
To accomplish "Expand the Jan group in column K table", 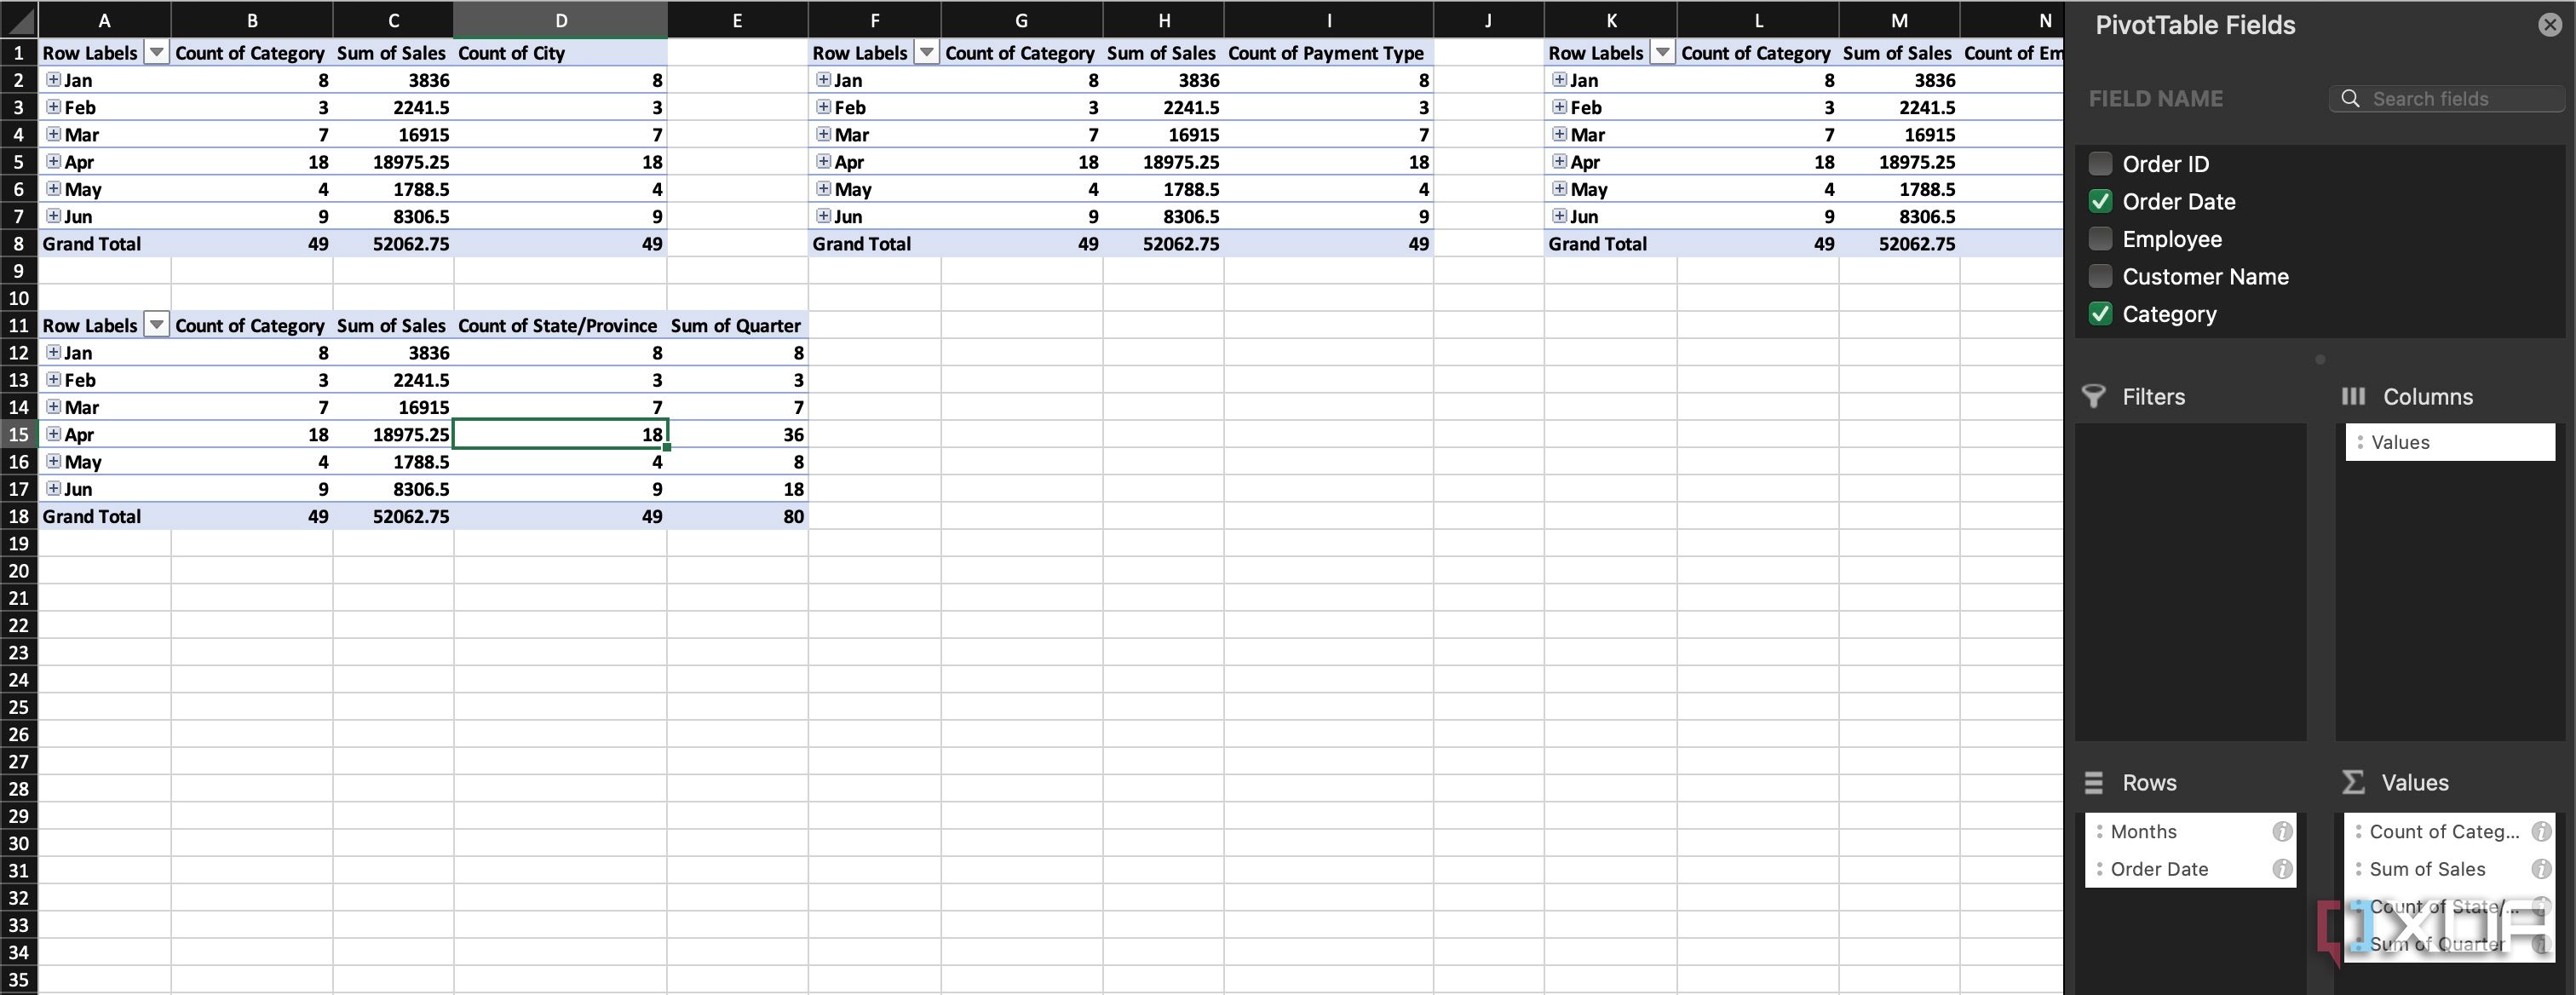I will [1559, 79].
